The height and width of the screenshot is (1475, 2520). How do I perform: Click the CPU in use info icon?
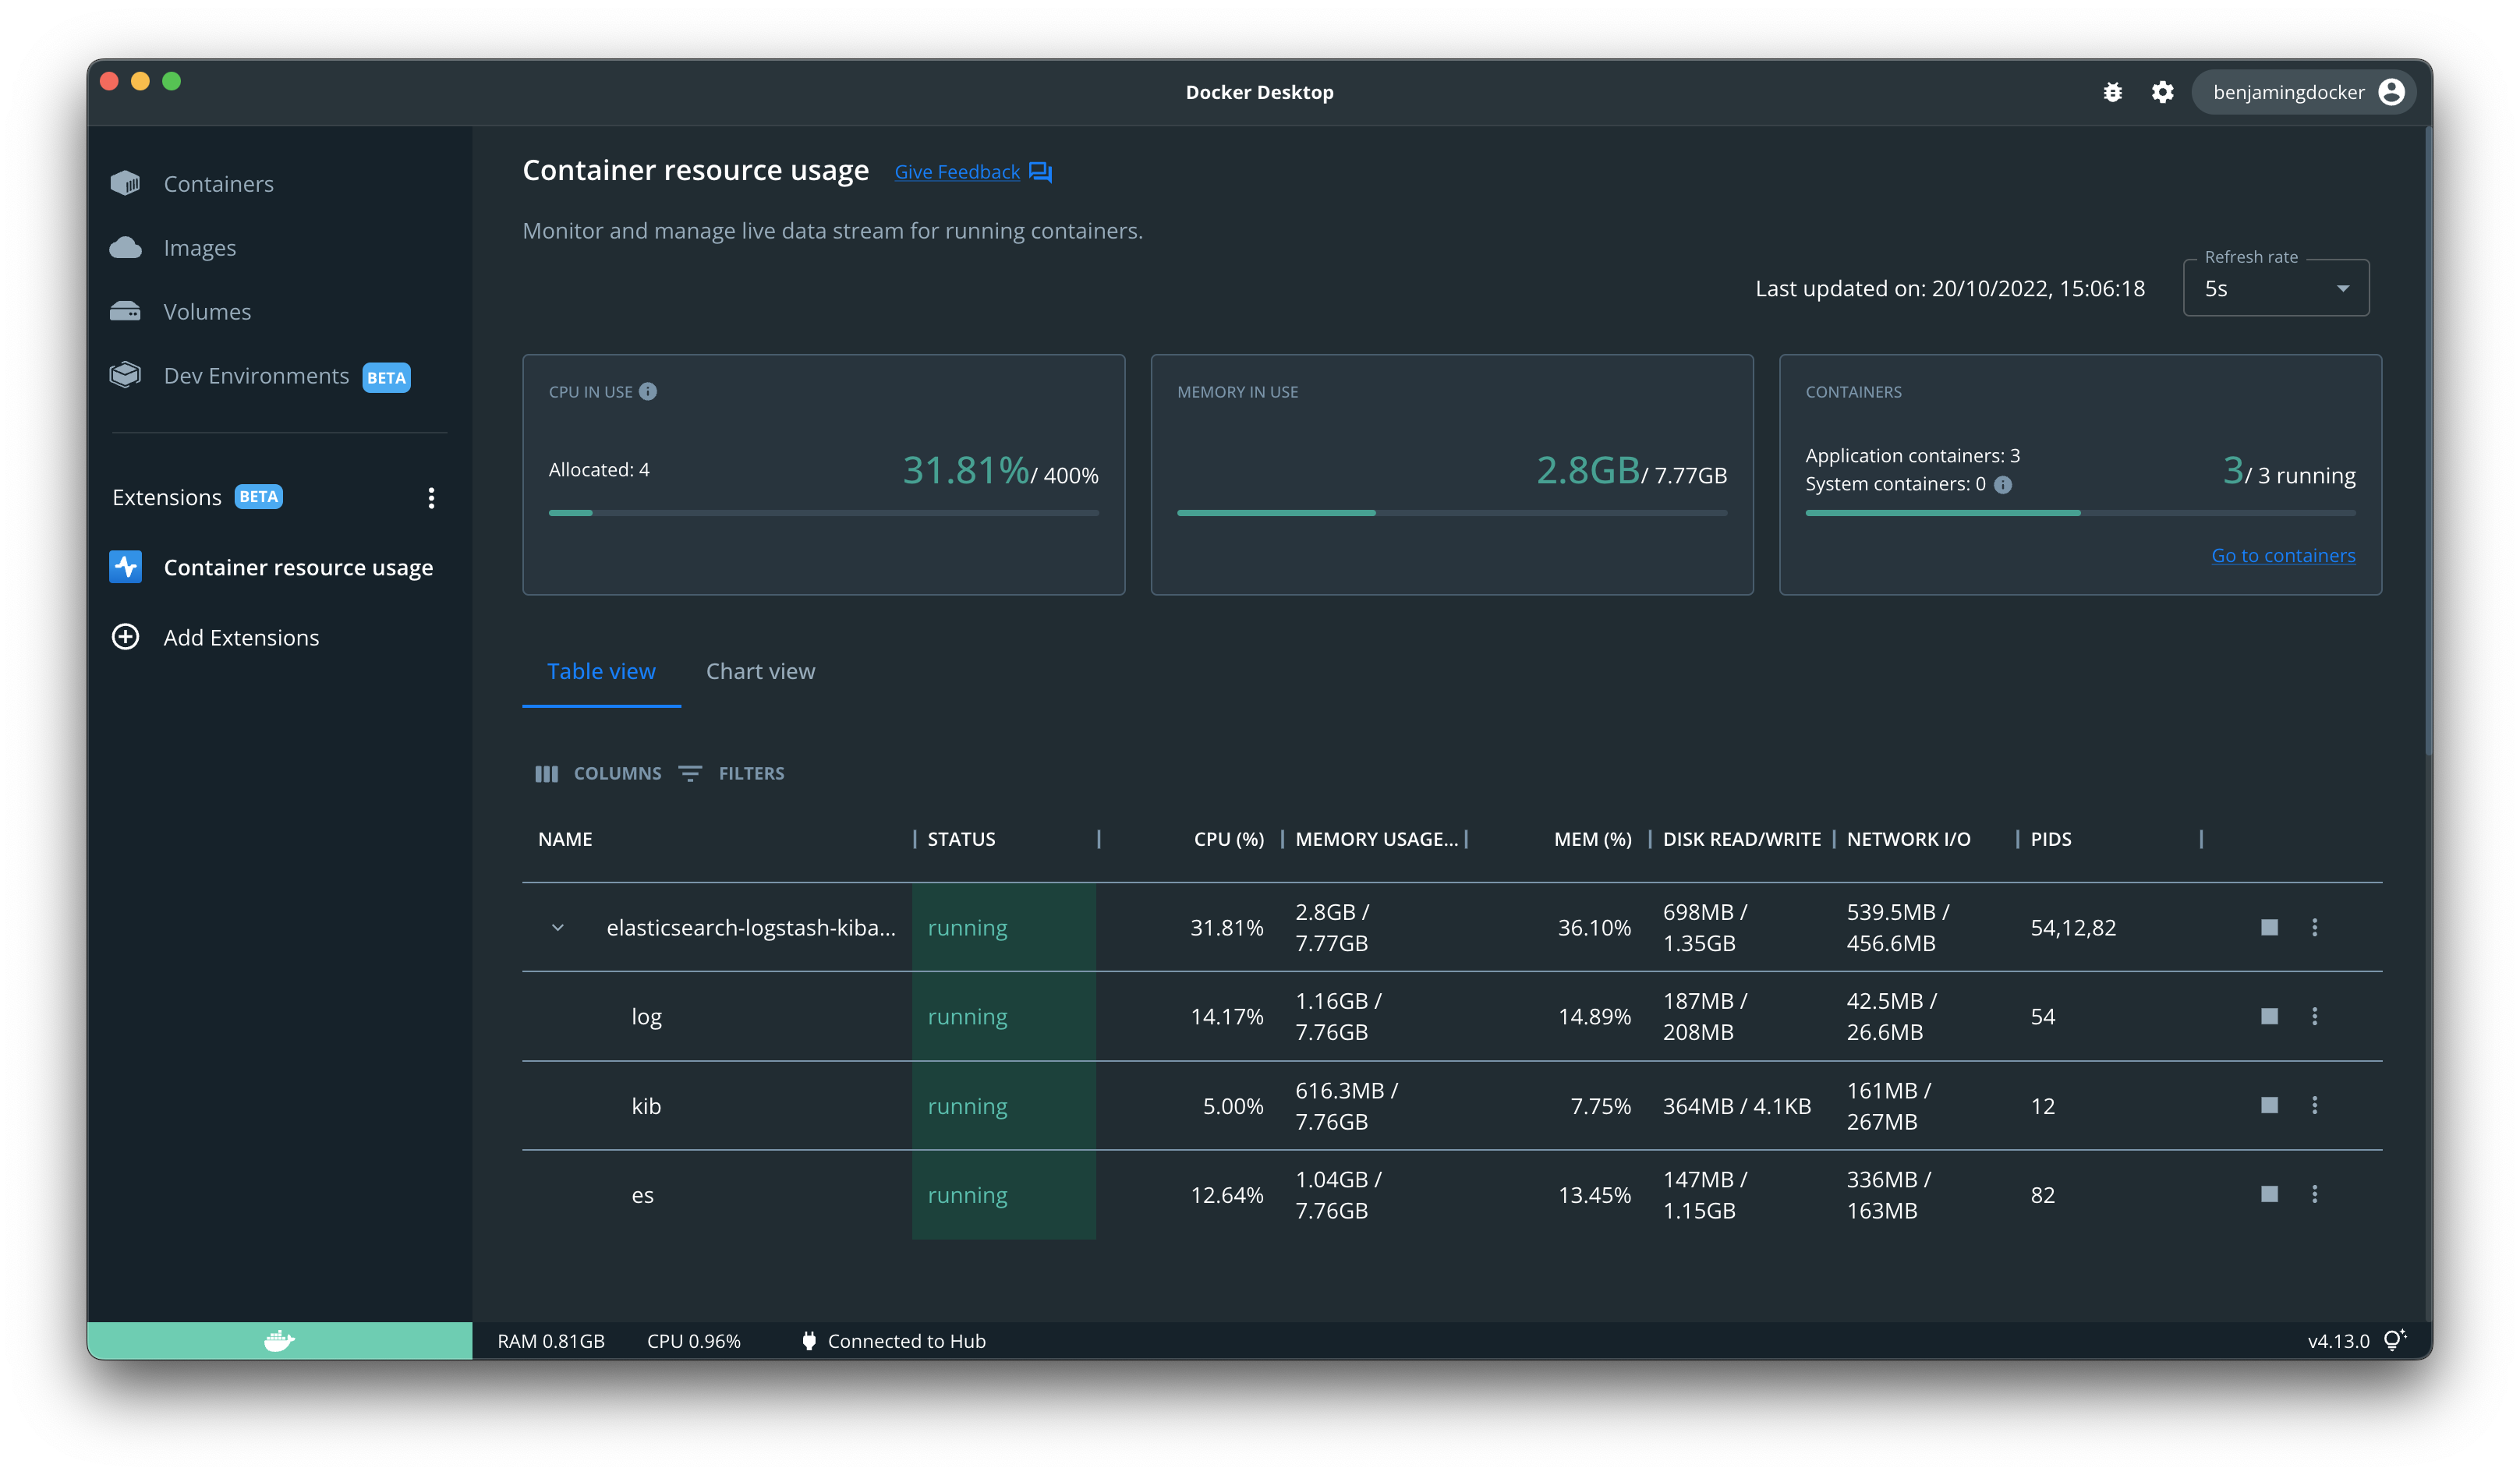tap(648, 391)
